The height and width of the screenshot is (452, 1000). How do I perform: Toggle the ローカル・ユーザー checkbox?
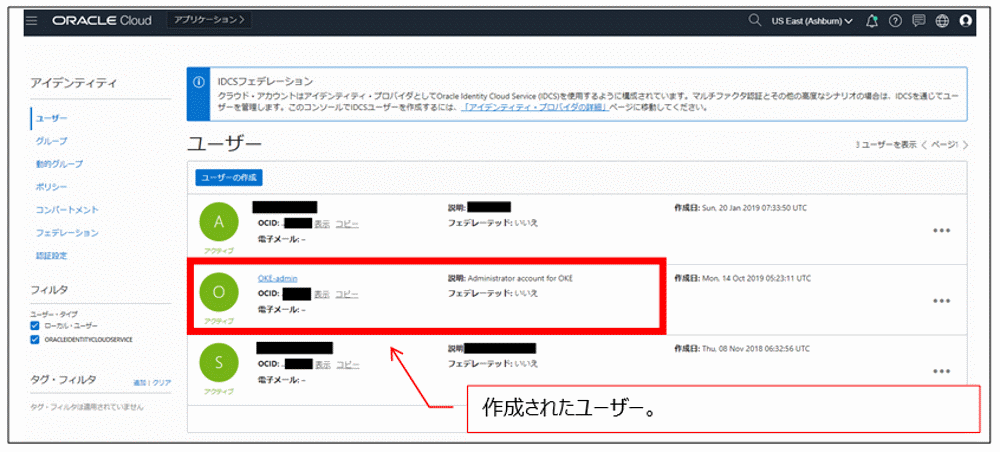coord(35,326)
